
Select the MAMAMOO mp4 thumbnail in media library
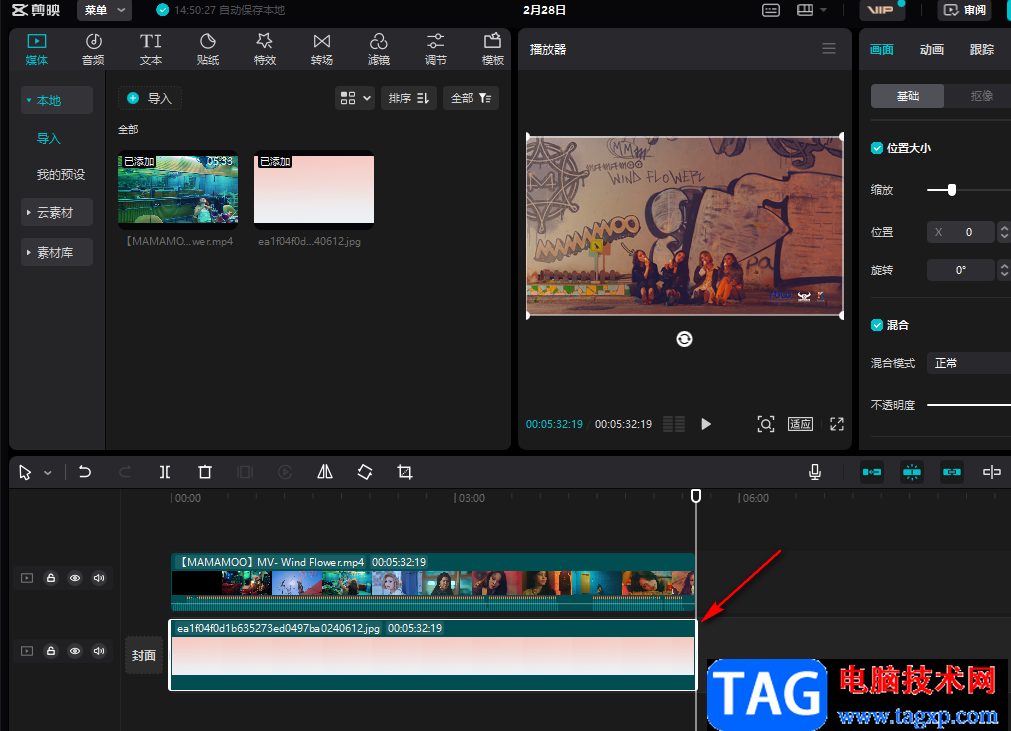point(178,189)
